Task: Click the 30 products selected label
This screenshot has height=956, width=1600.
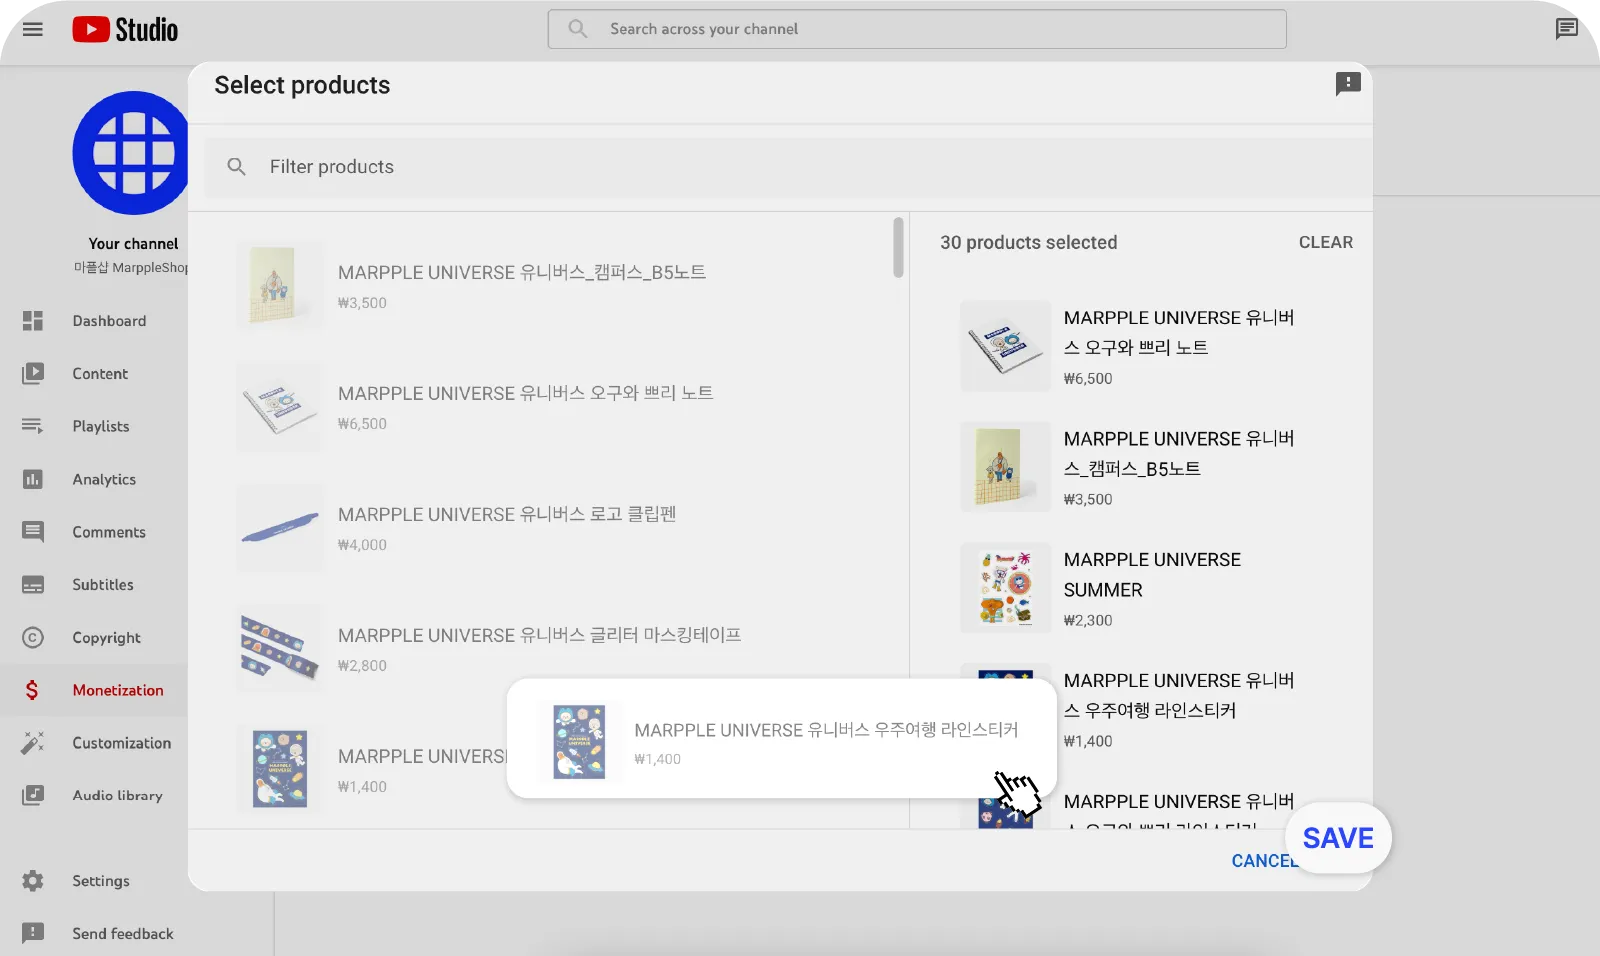Action: tap(1028, 242)
